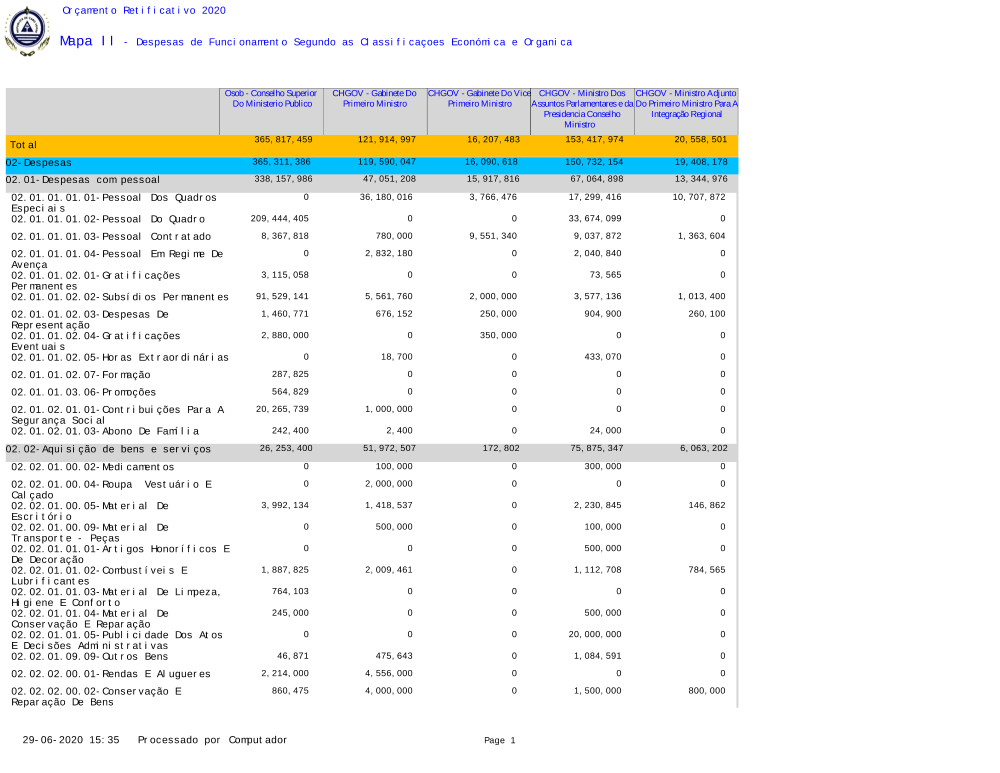This screenshot has height=773, width=1000.
Task: Select the 'CHGOV - Gabinete Do Primeiro Ministro' column header
Action: pyautogui.click(x=375, y=98)
